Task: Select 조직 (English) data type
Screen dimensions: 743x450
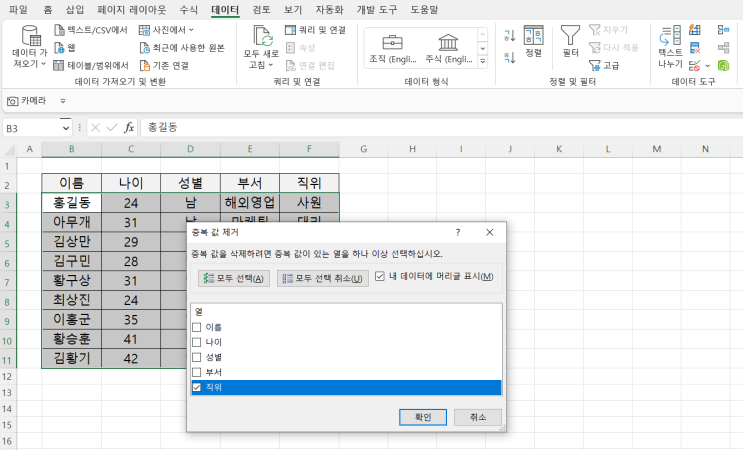Action: coord(393,48)
